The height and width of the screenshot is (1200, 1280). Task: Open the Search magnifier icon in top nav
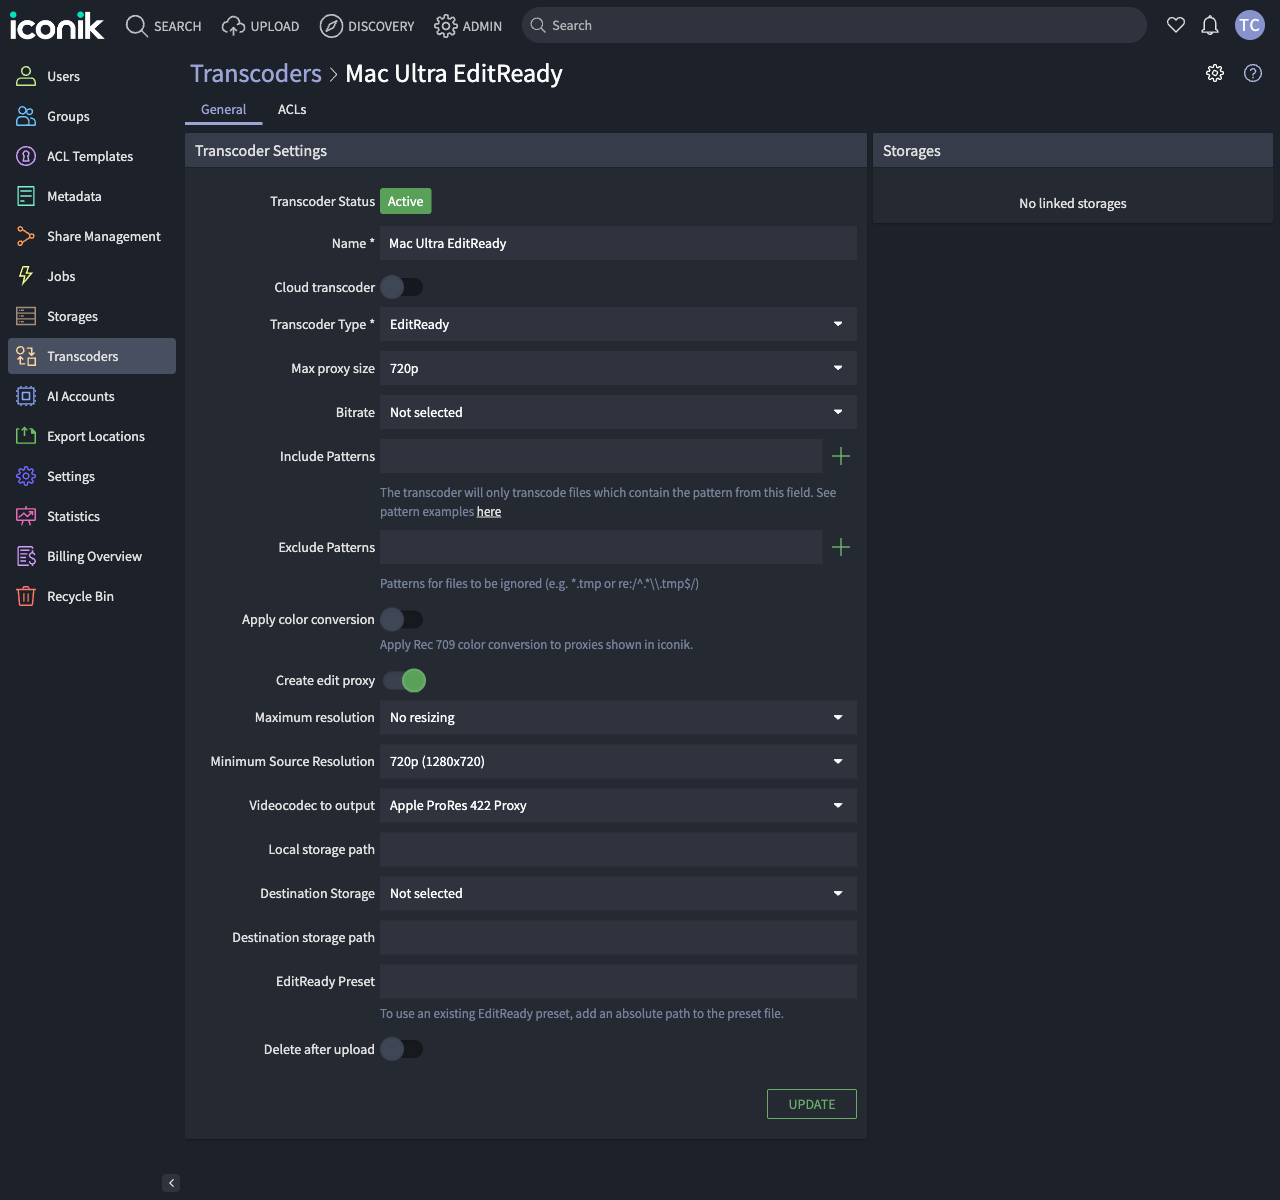tap(137, 26)
